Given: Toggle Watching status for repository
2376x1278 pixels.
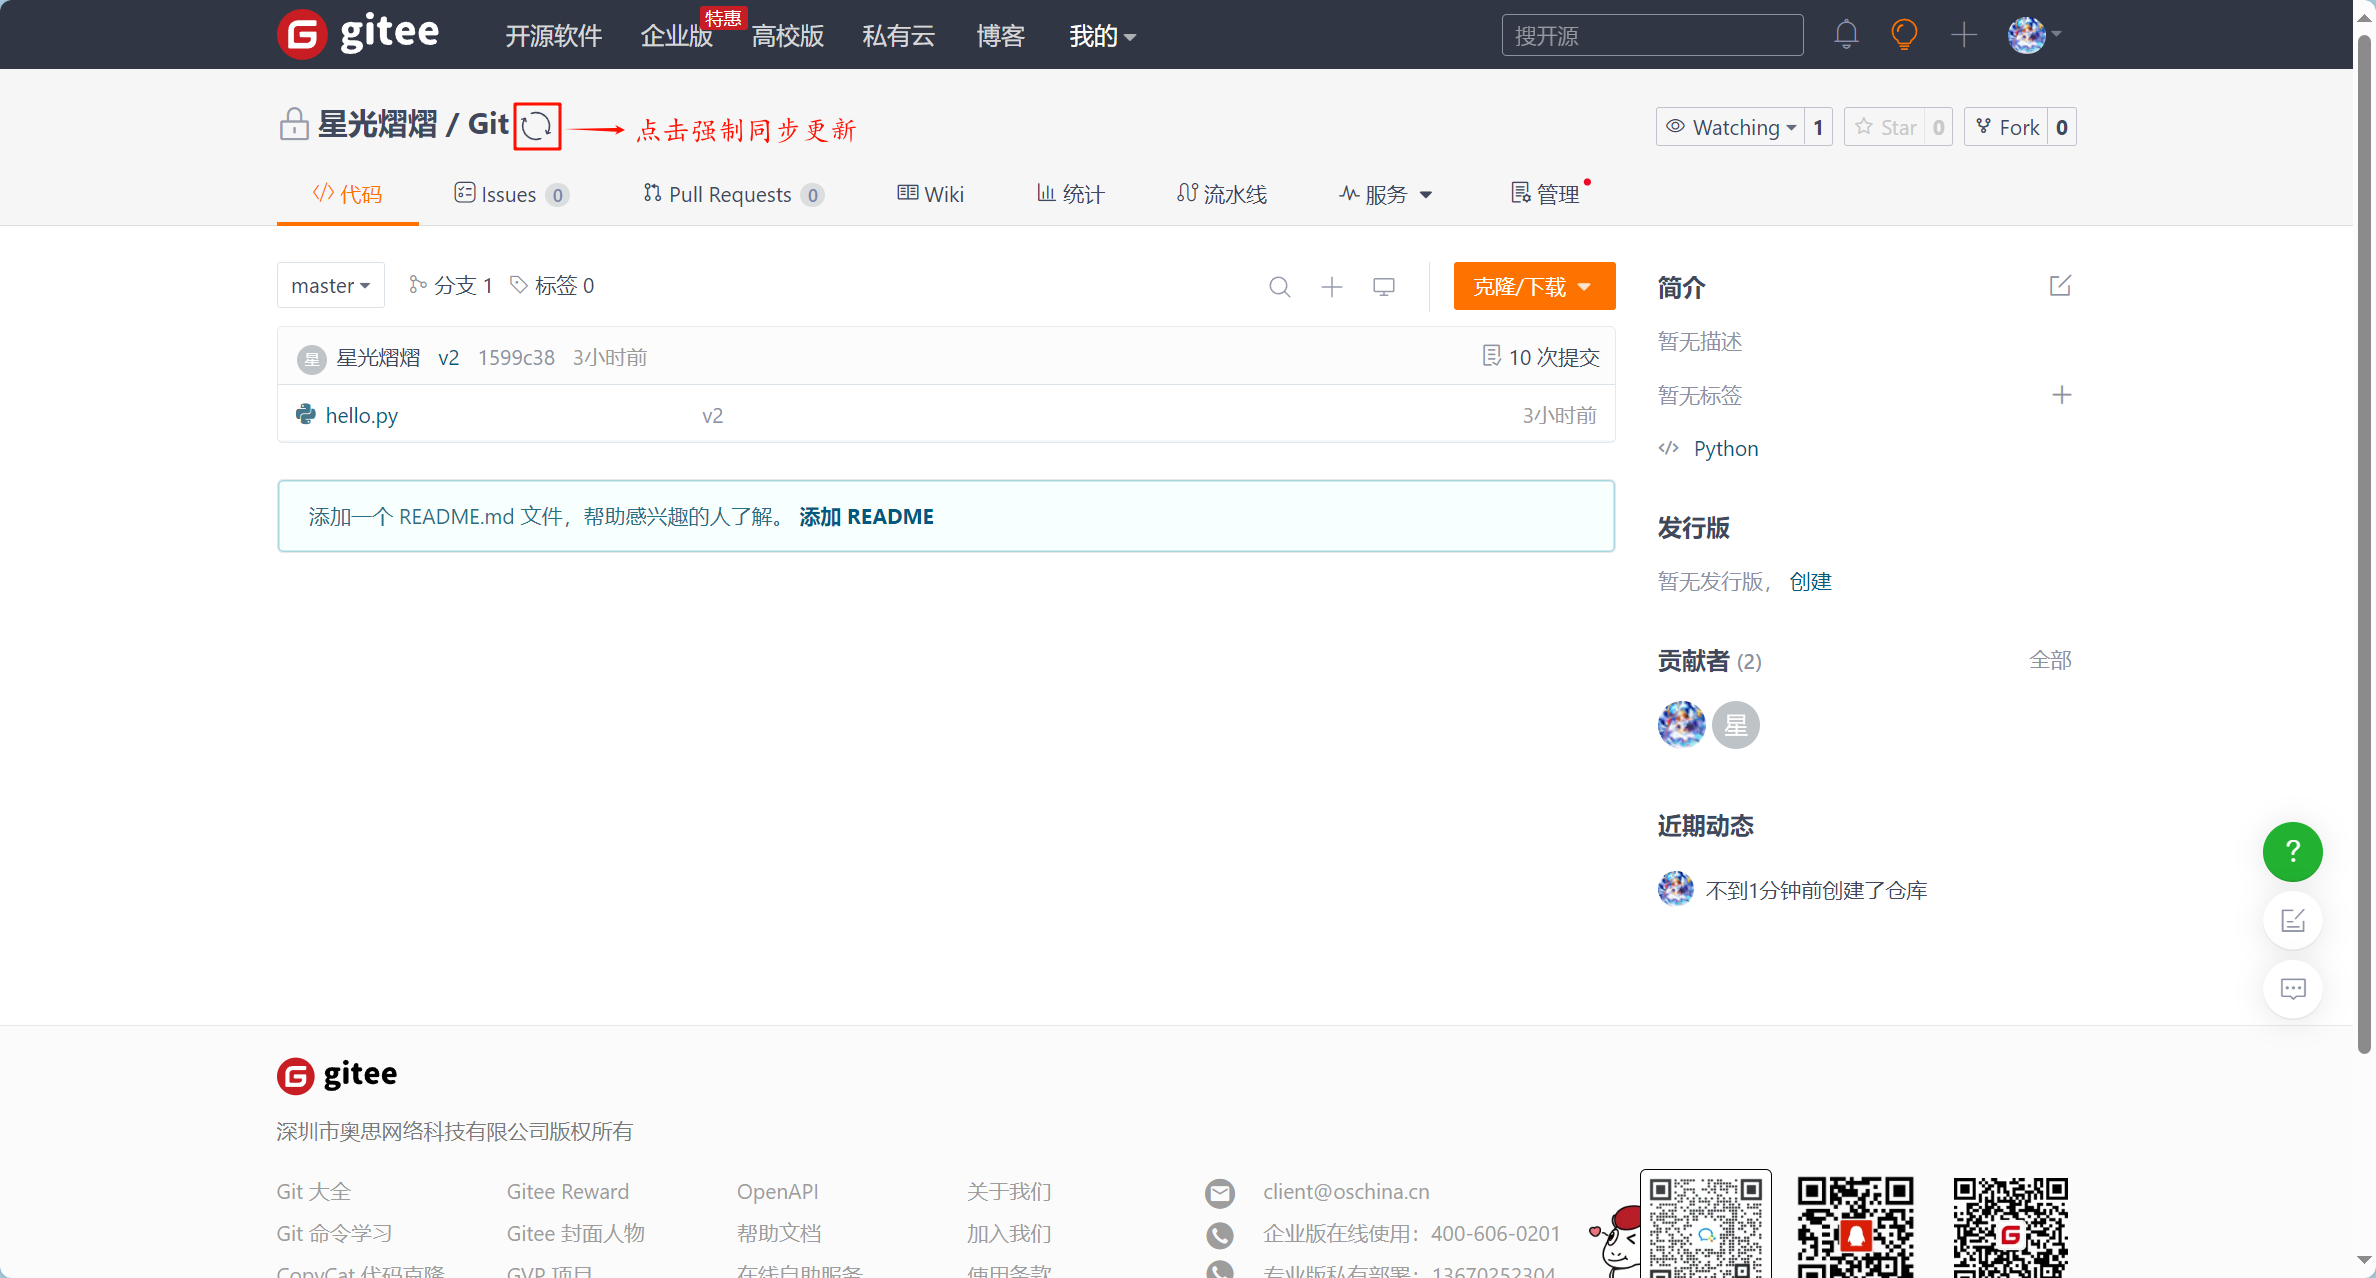Looking at the screenshot, I should pos(1728,126).
